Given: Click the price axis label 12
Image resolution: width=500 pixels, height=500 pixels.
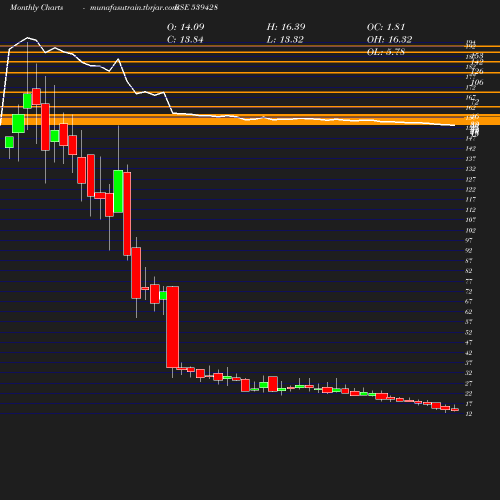Looking at the screenshot, I should tap(469, 414).
